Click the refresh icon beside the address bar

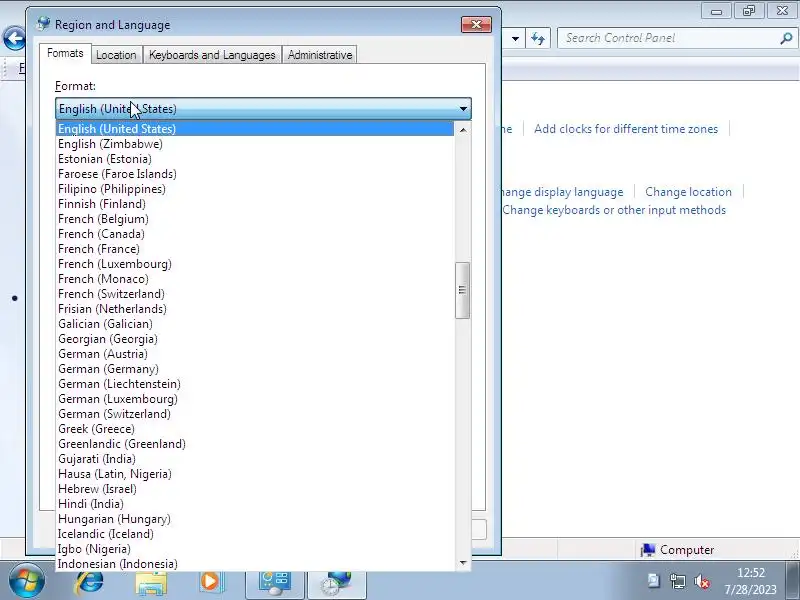538,38
